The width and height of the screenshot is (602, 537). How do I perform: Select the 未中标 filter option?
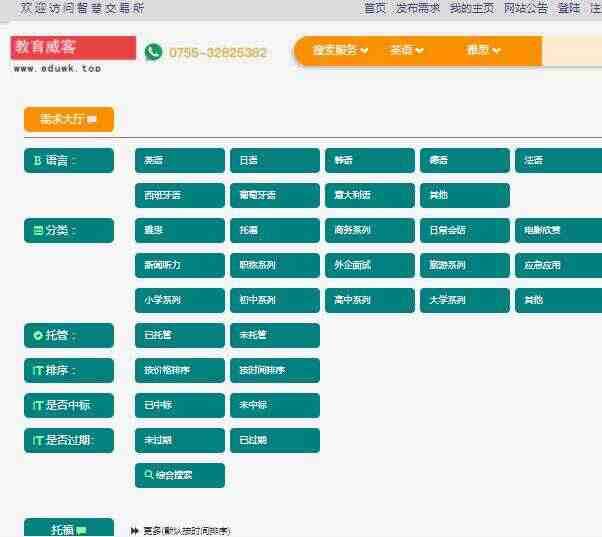click(x=275, y=405)
